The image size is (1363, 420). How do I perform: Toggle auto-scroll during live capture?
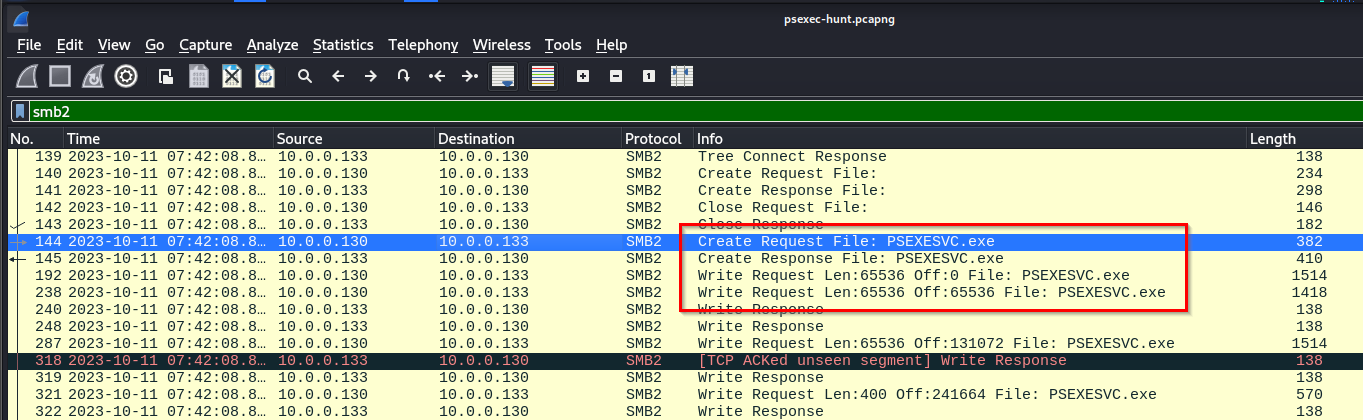point(503,76)
